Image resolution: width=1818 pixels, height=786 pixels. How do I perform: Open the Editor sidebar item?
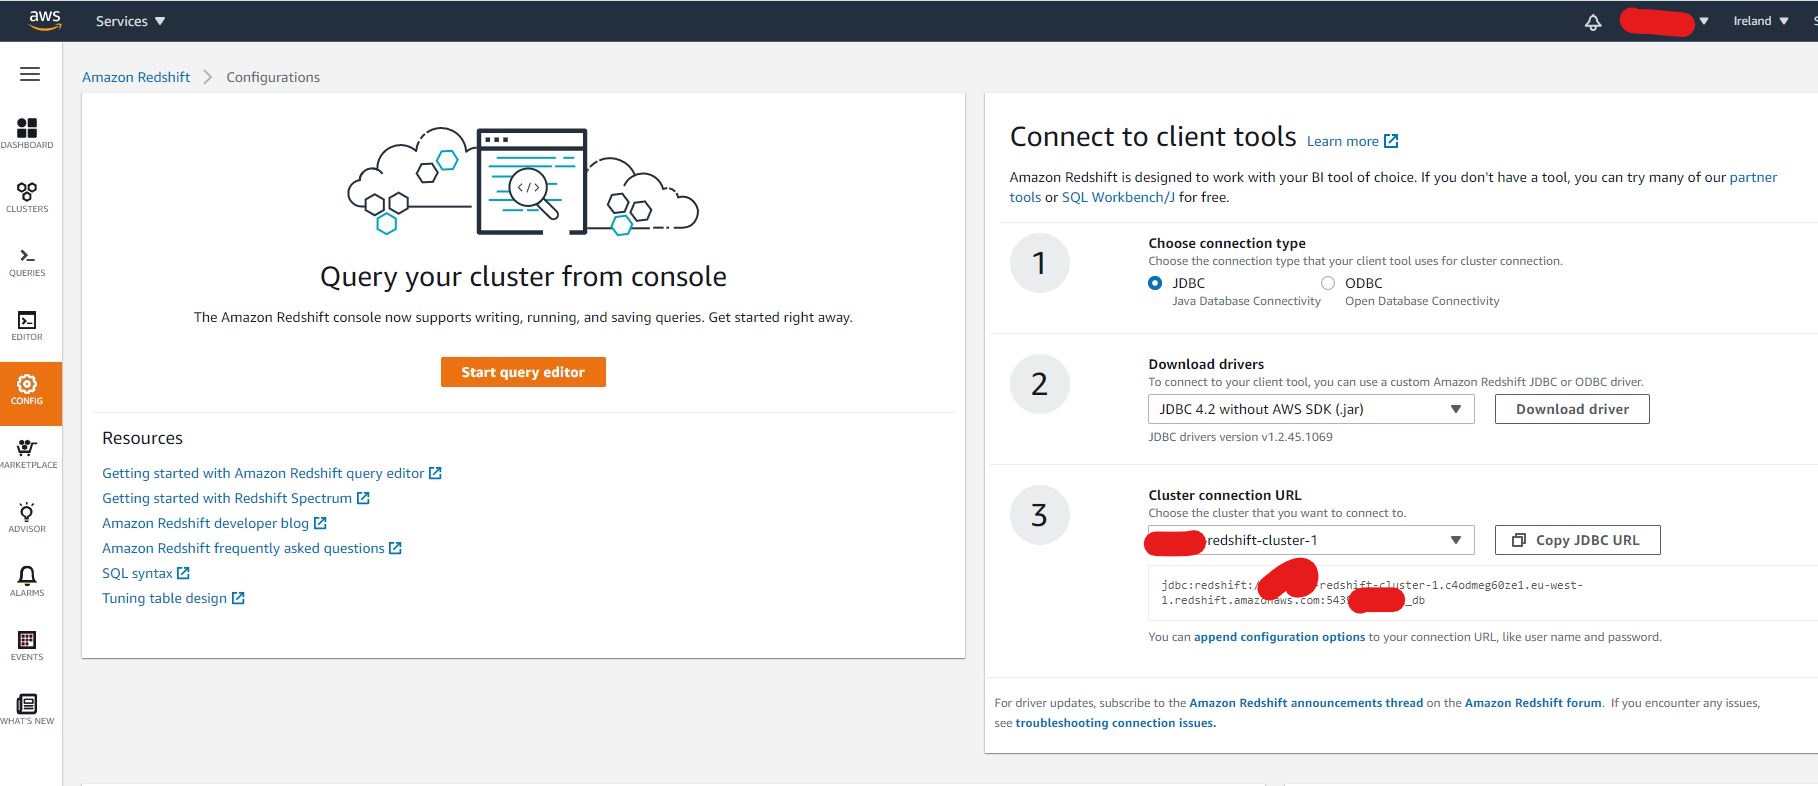(27, 325)
